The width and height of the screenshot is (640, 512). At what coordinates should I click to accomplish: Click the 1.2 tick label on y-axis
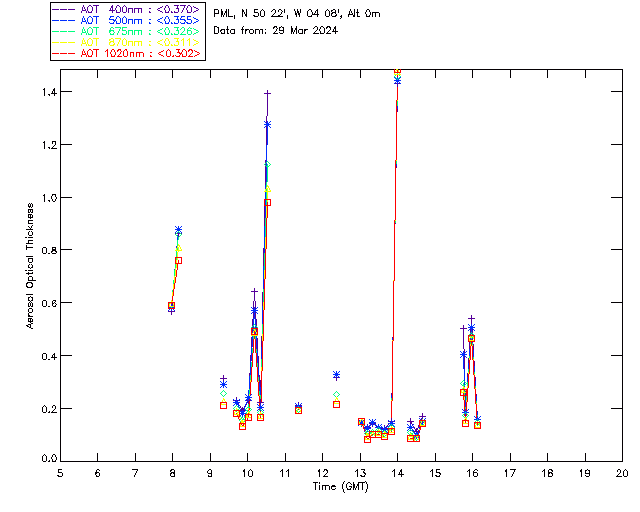pyautogui.click(x=49, y=145)
